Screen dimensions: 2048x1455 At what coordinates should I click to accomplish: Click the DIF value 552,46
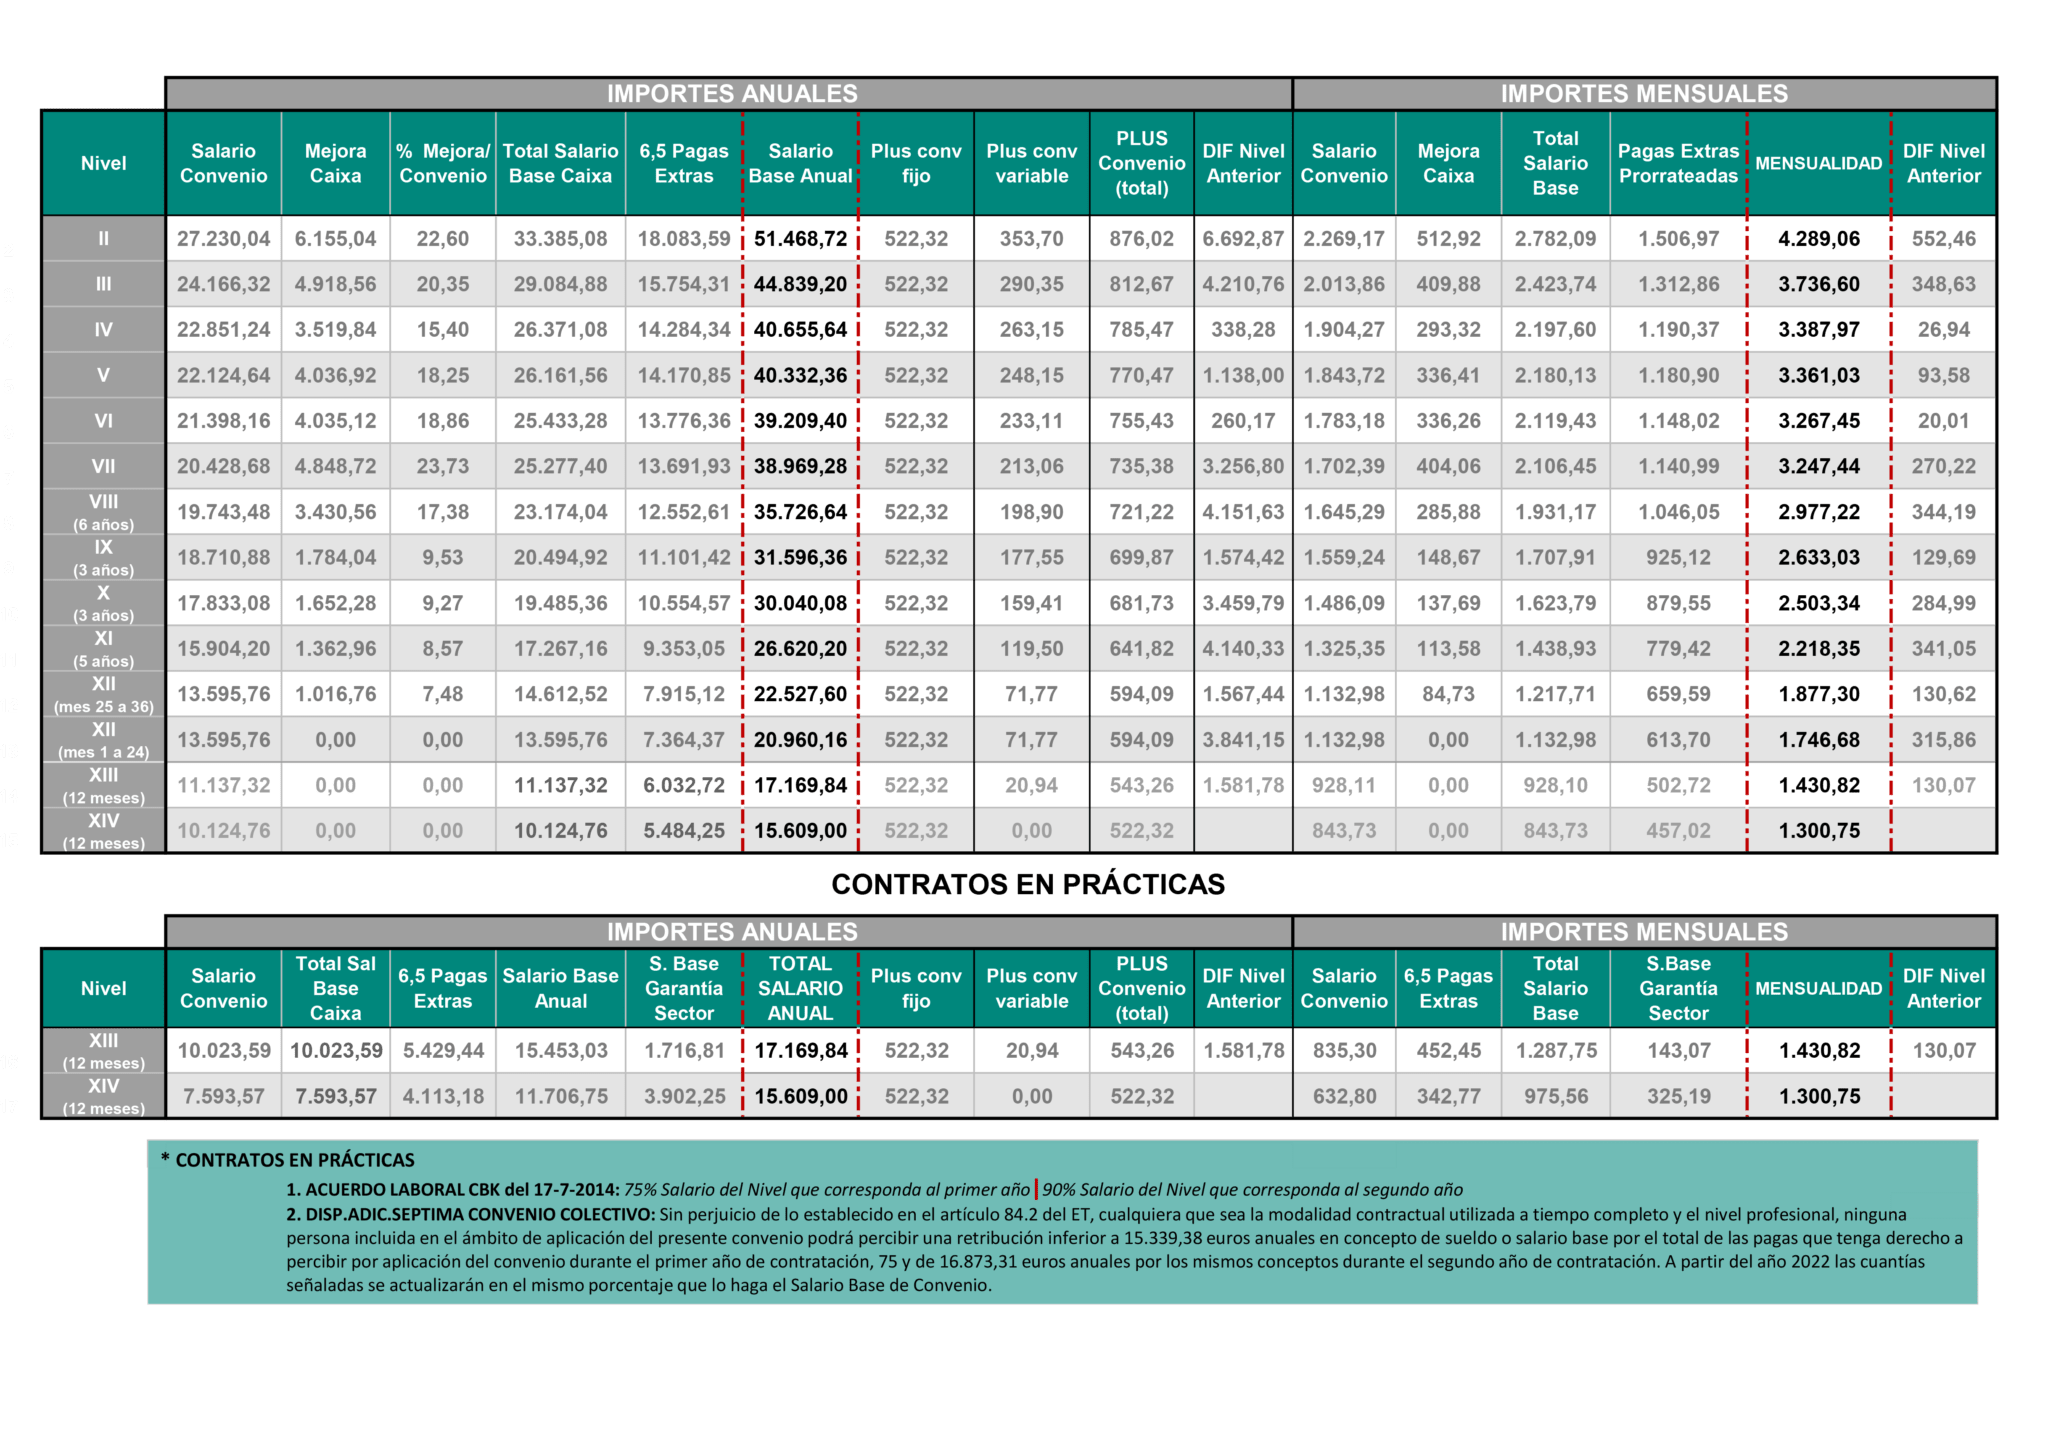point(1944,239)
